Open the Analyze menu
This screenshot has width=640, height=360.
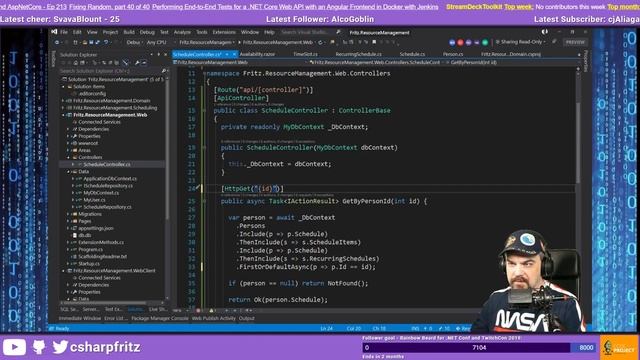pos(182,32)
